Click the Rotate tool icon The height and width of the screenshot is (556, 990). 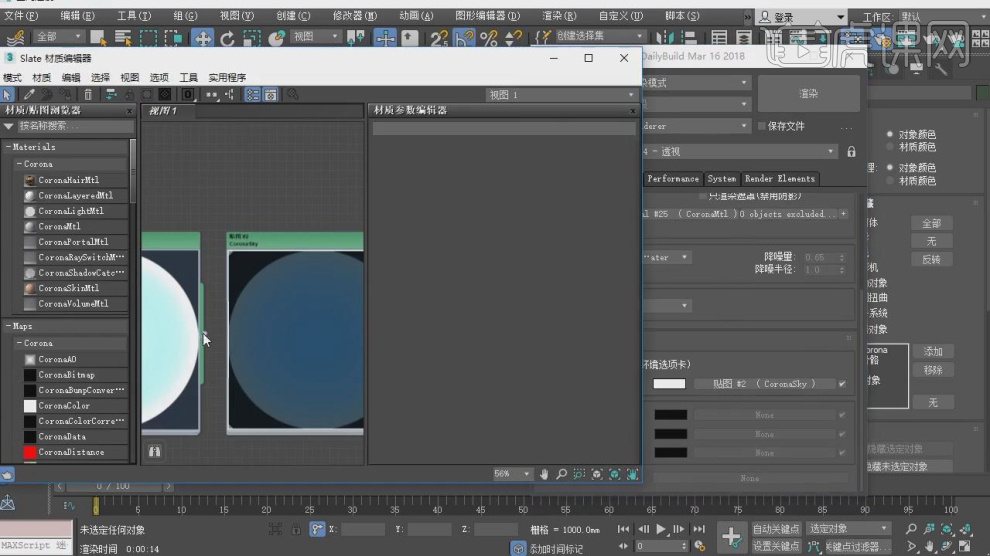(x=227, y=37)
